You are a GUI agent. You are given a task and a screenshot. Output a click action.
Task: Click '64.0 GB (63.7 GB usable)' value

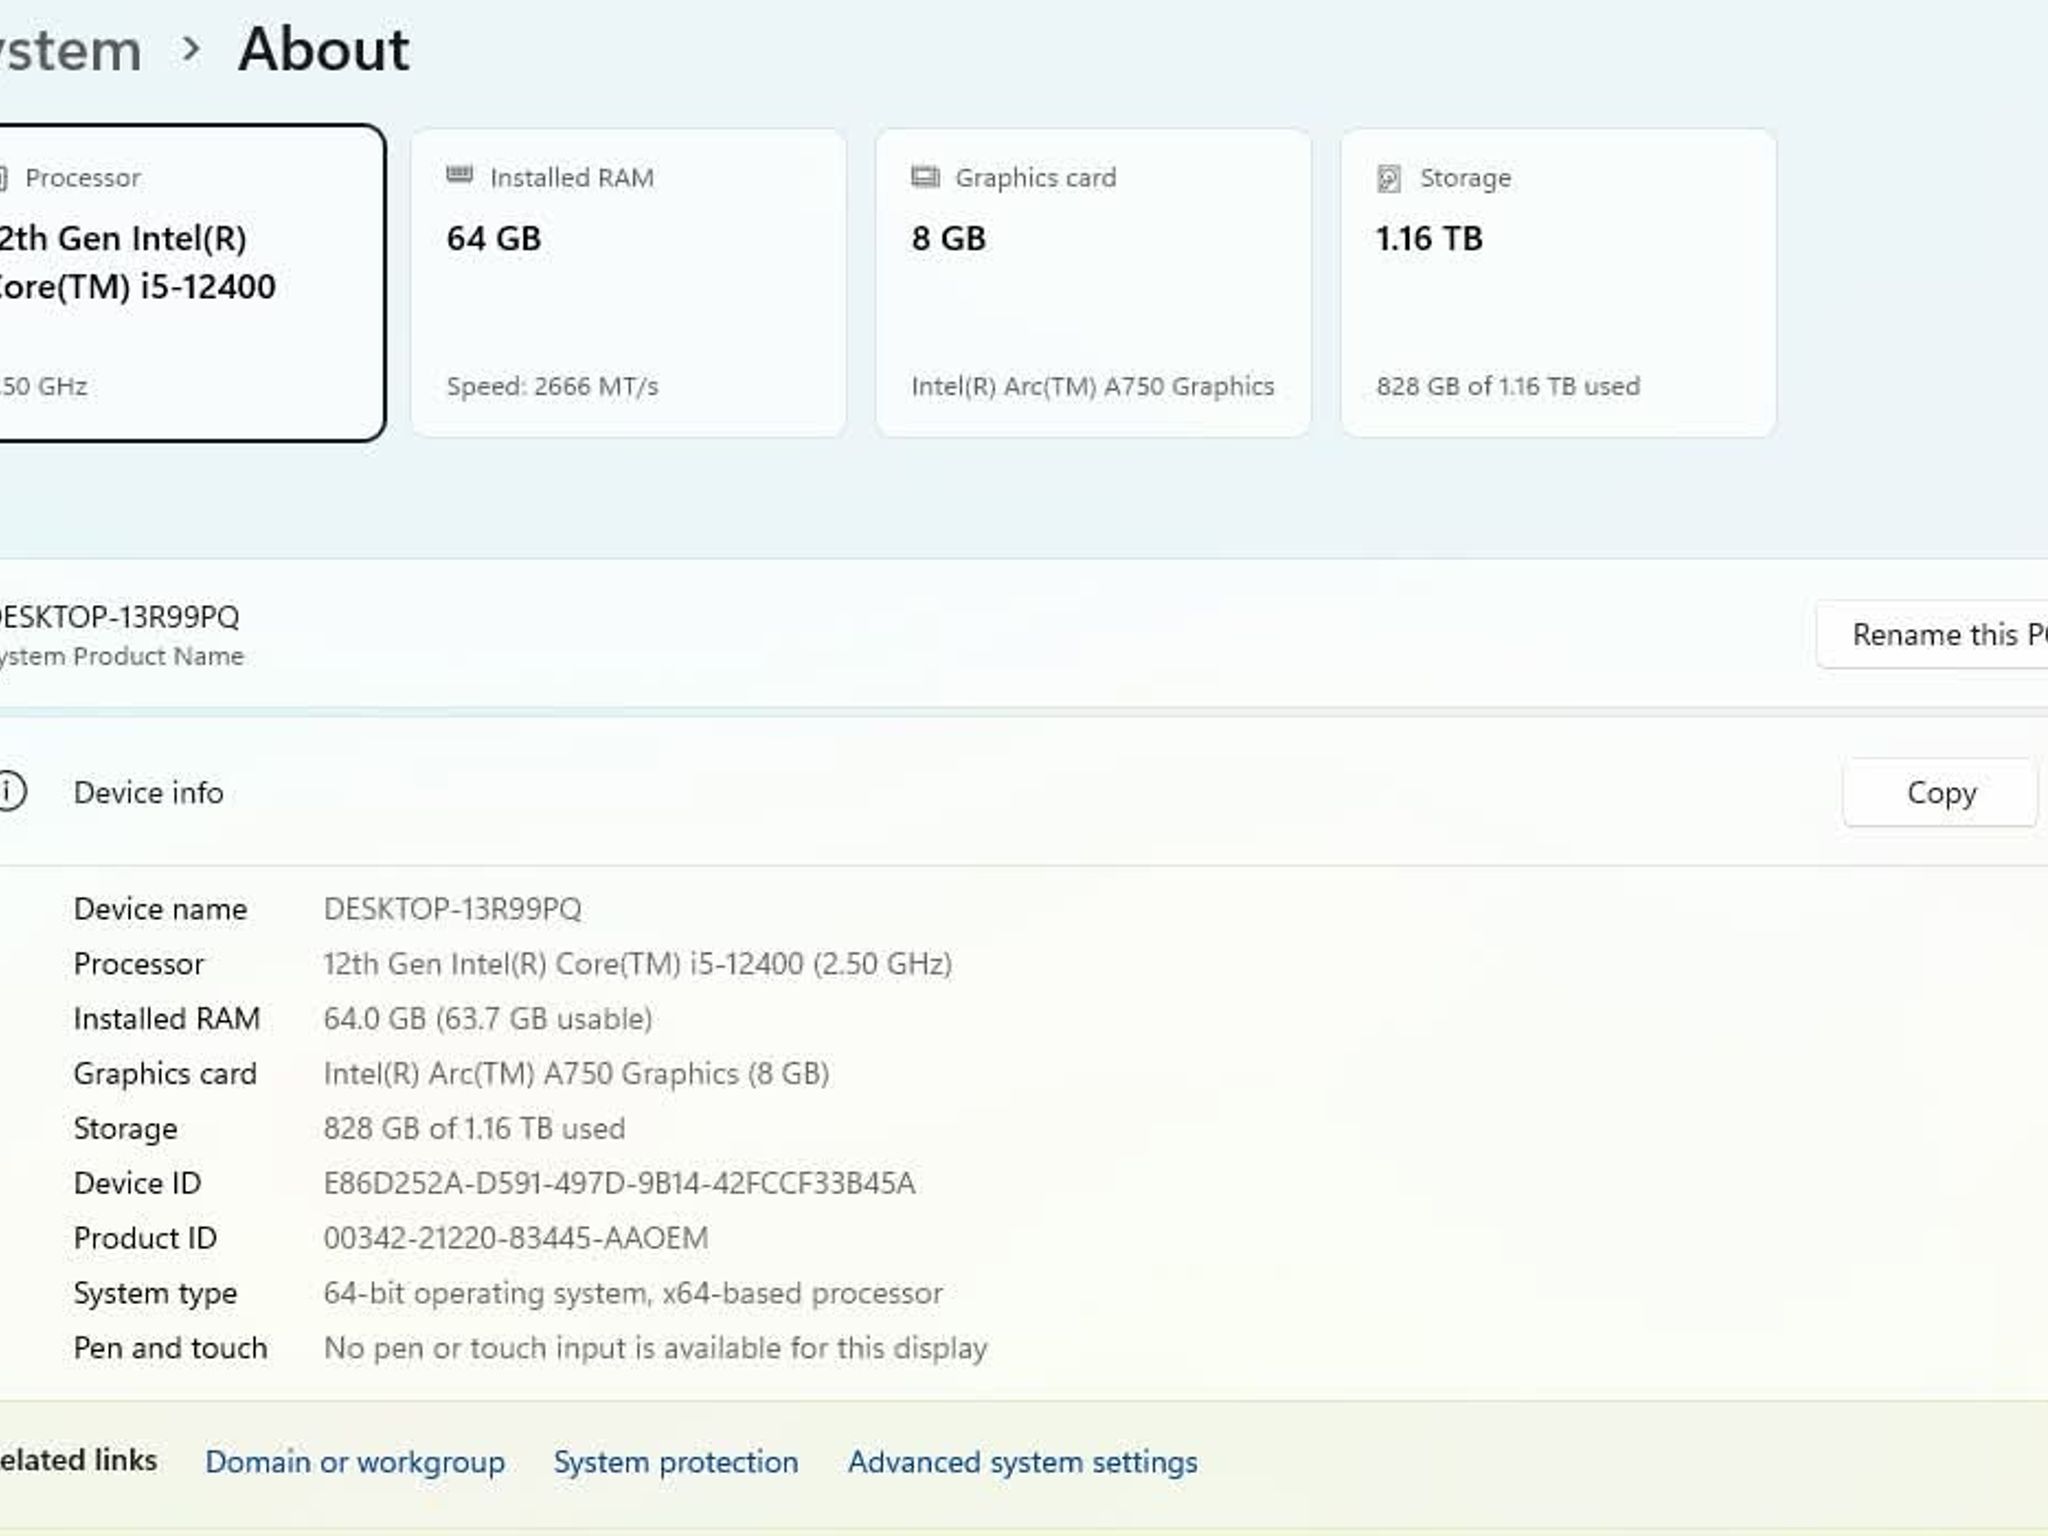point(487,1018)
